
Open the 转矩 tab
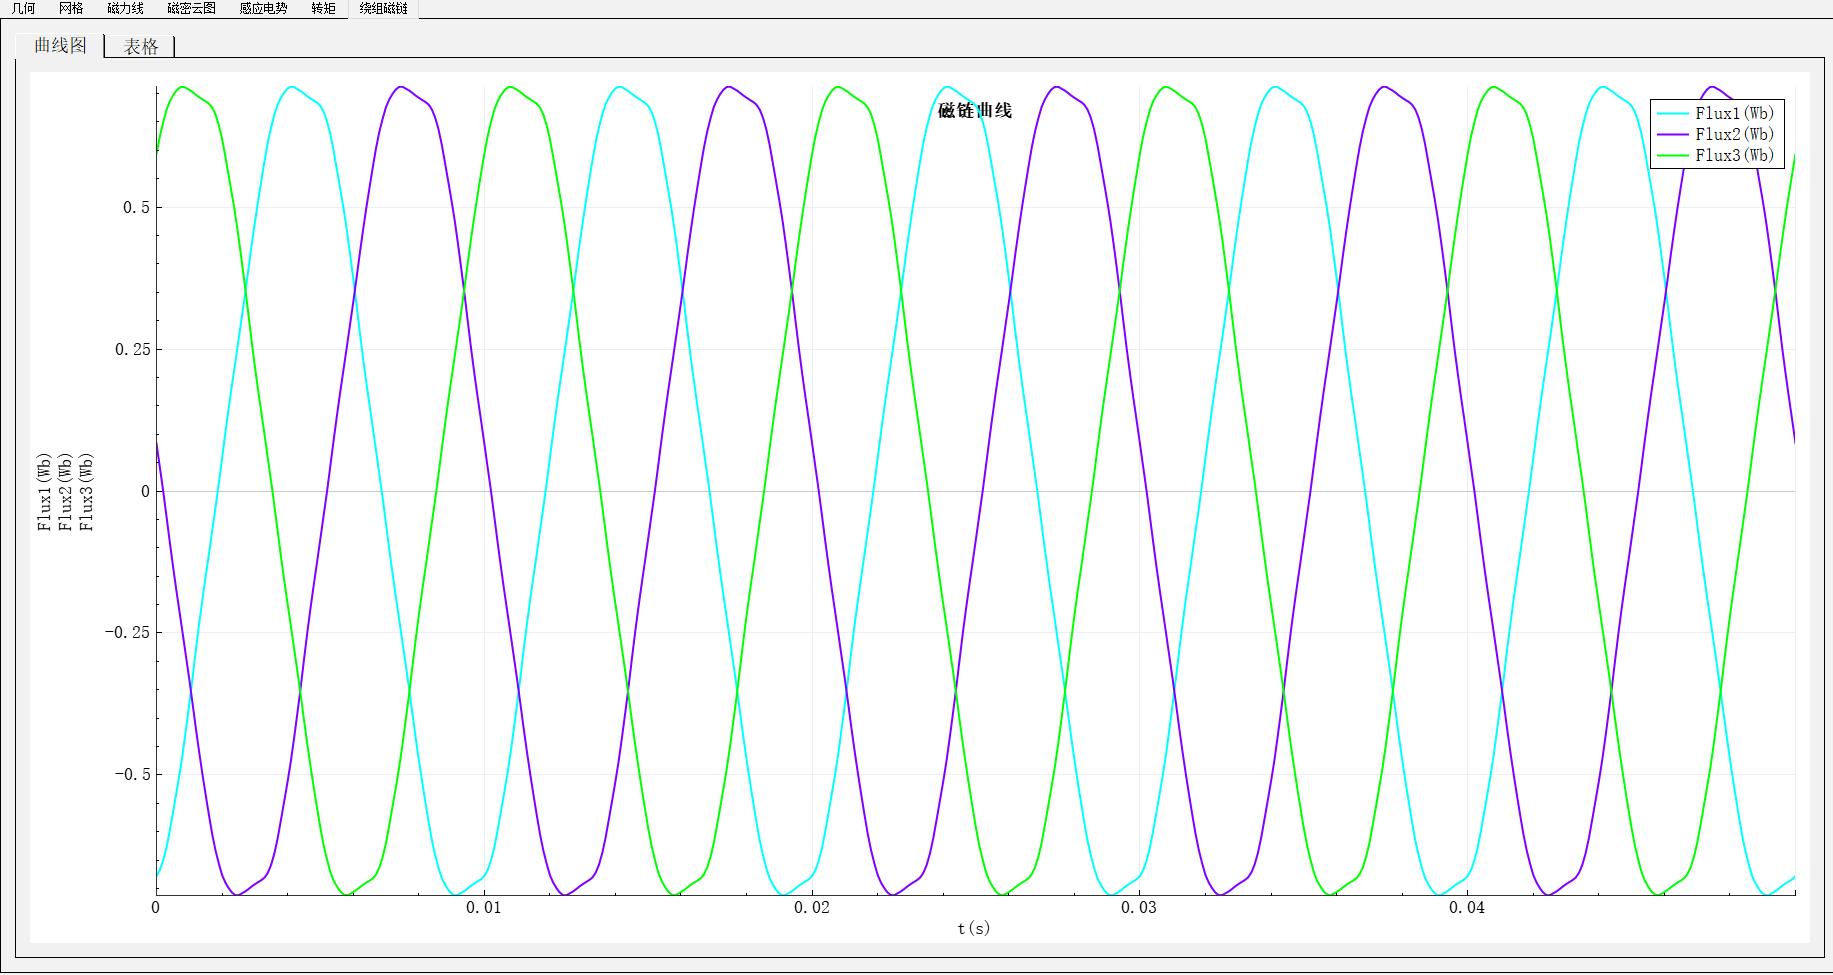[x=323, y=8]
